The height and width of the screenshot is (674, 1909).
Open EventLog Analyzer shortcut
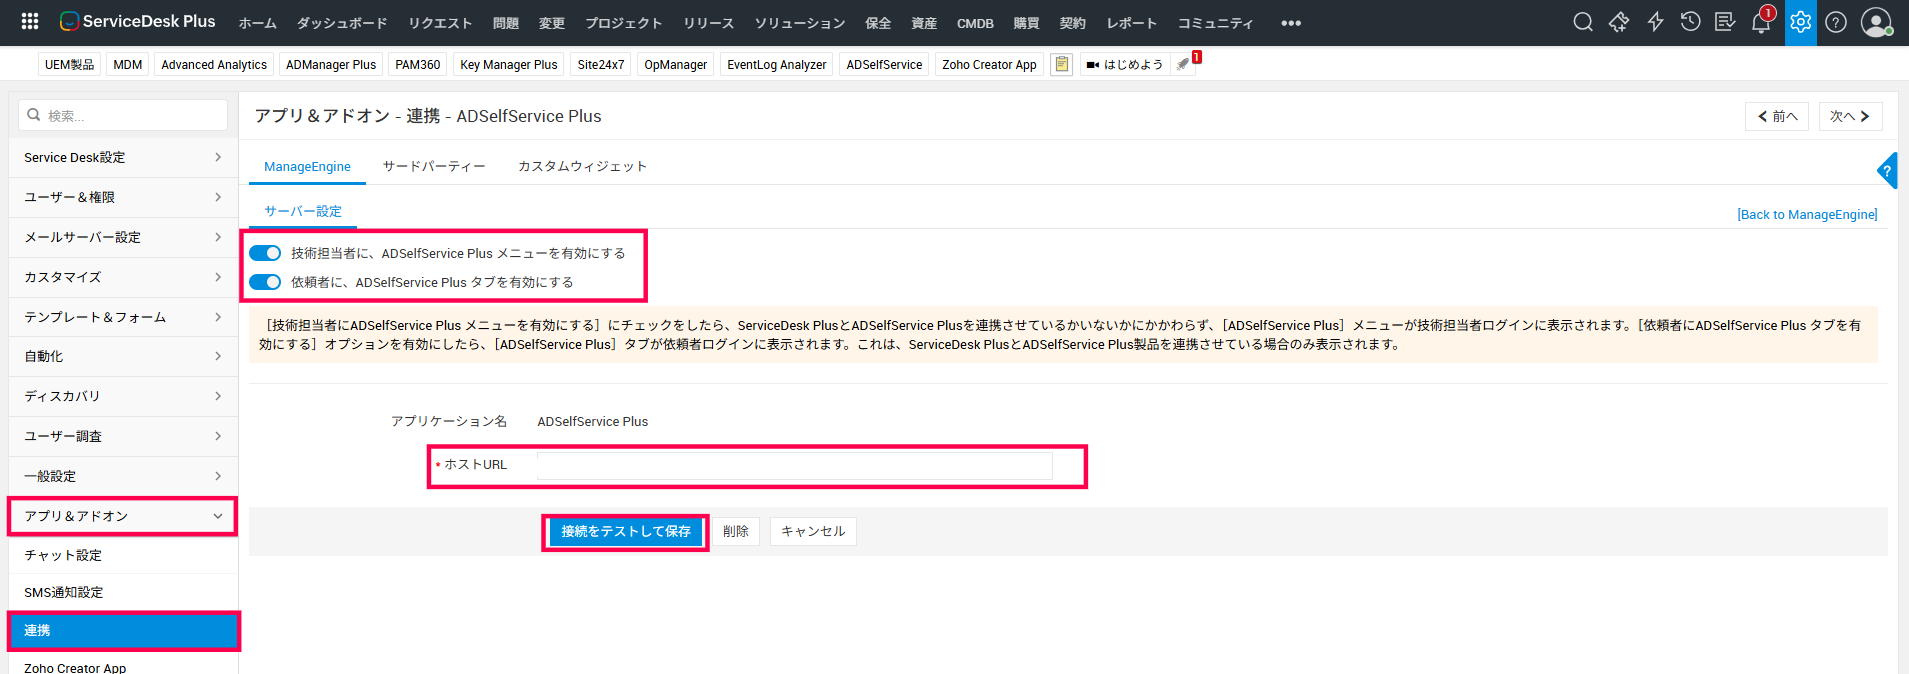pyautogui.click(x=776, y=64)
